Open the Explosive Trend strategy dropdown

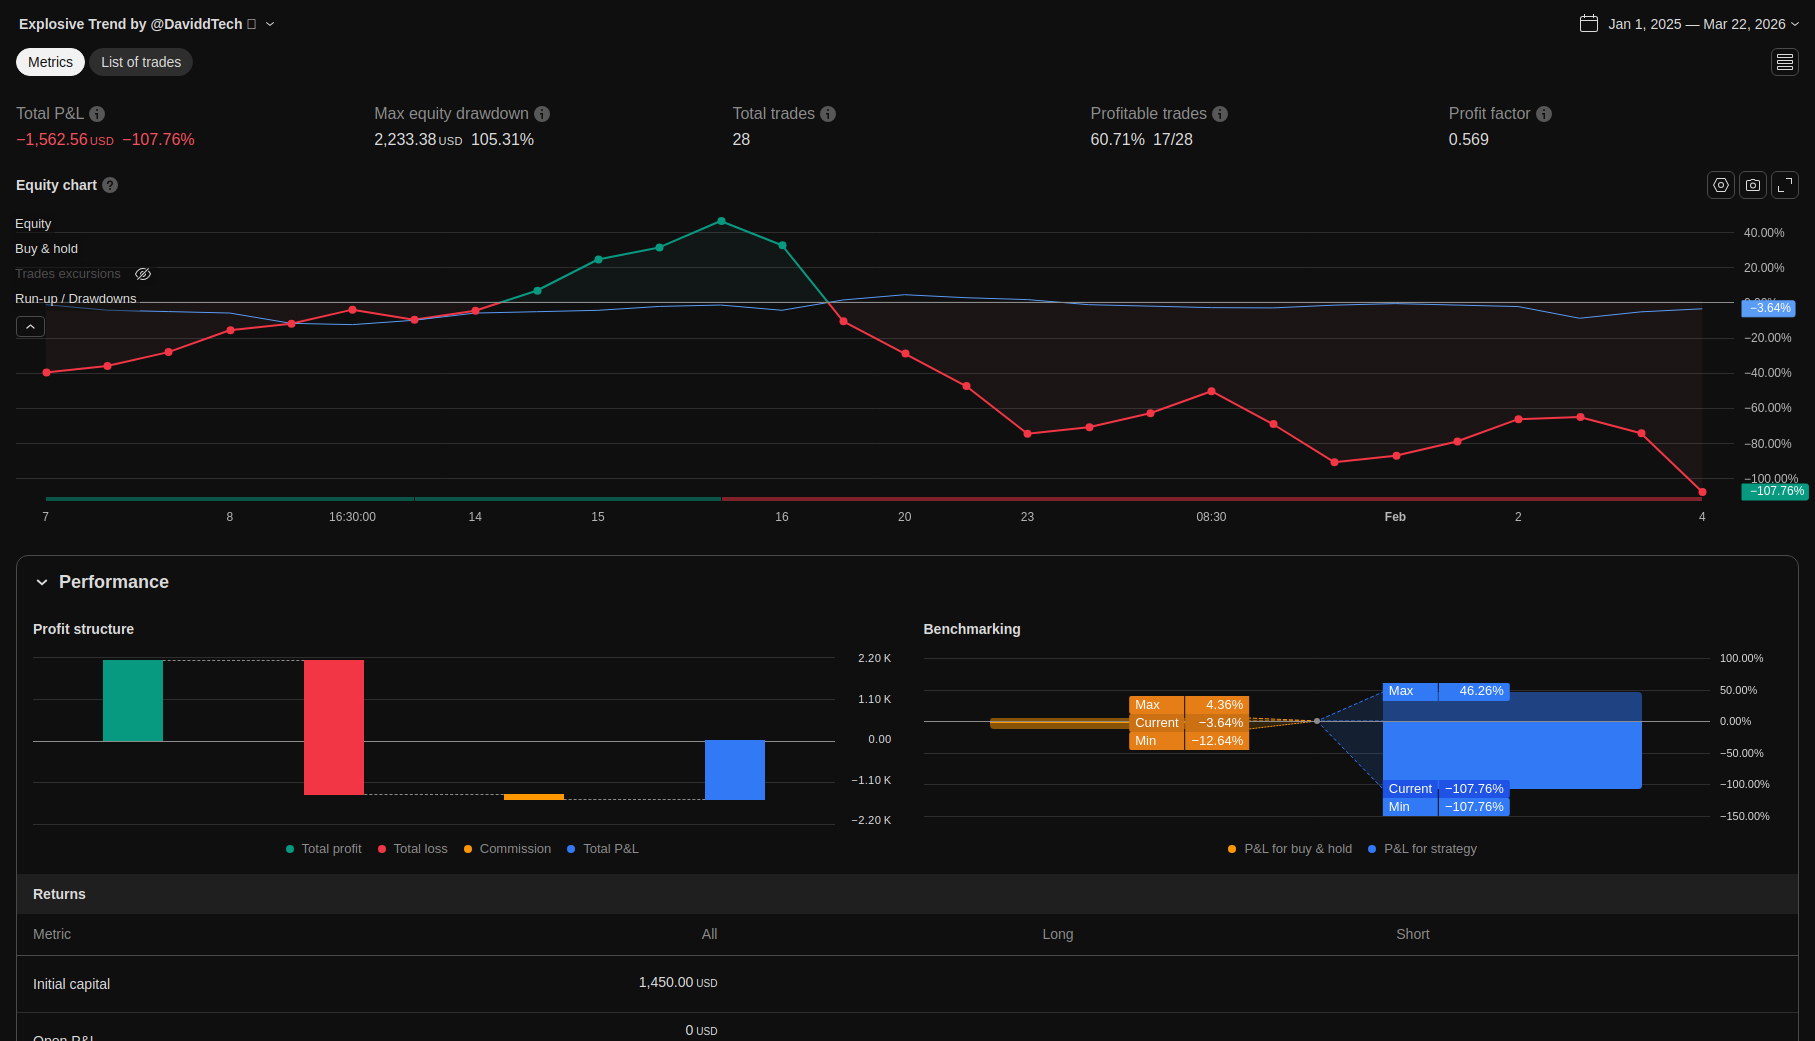[x=270, y=24]
